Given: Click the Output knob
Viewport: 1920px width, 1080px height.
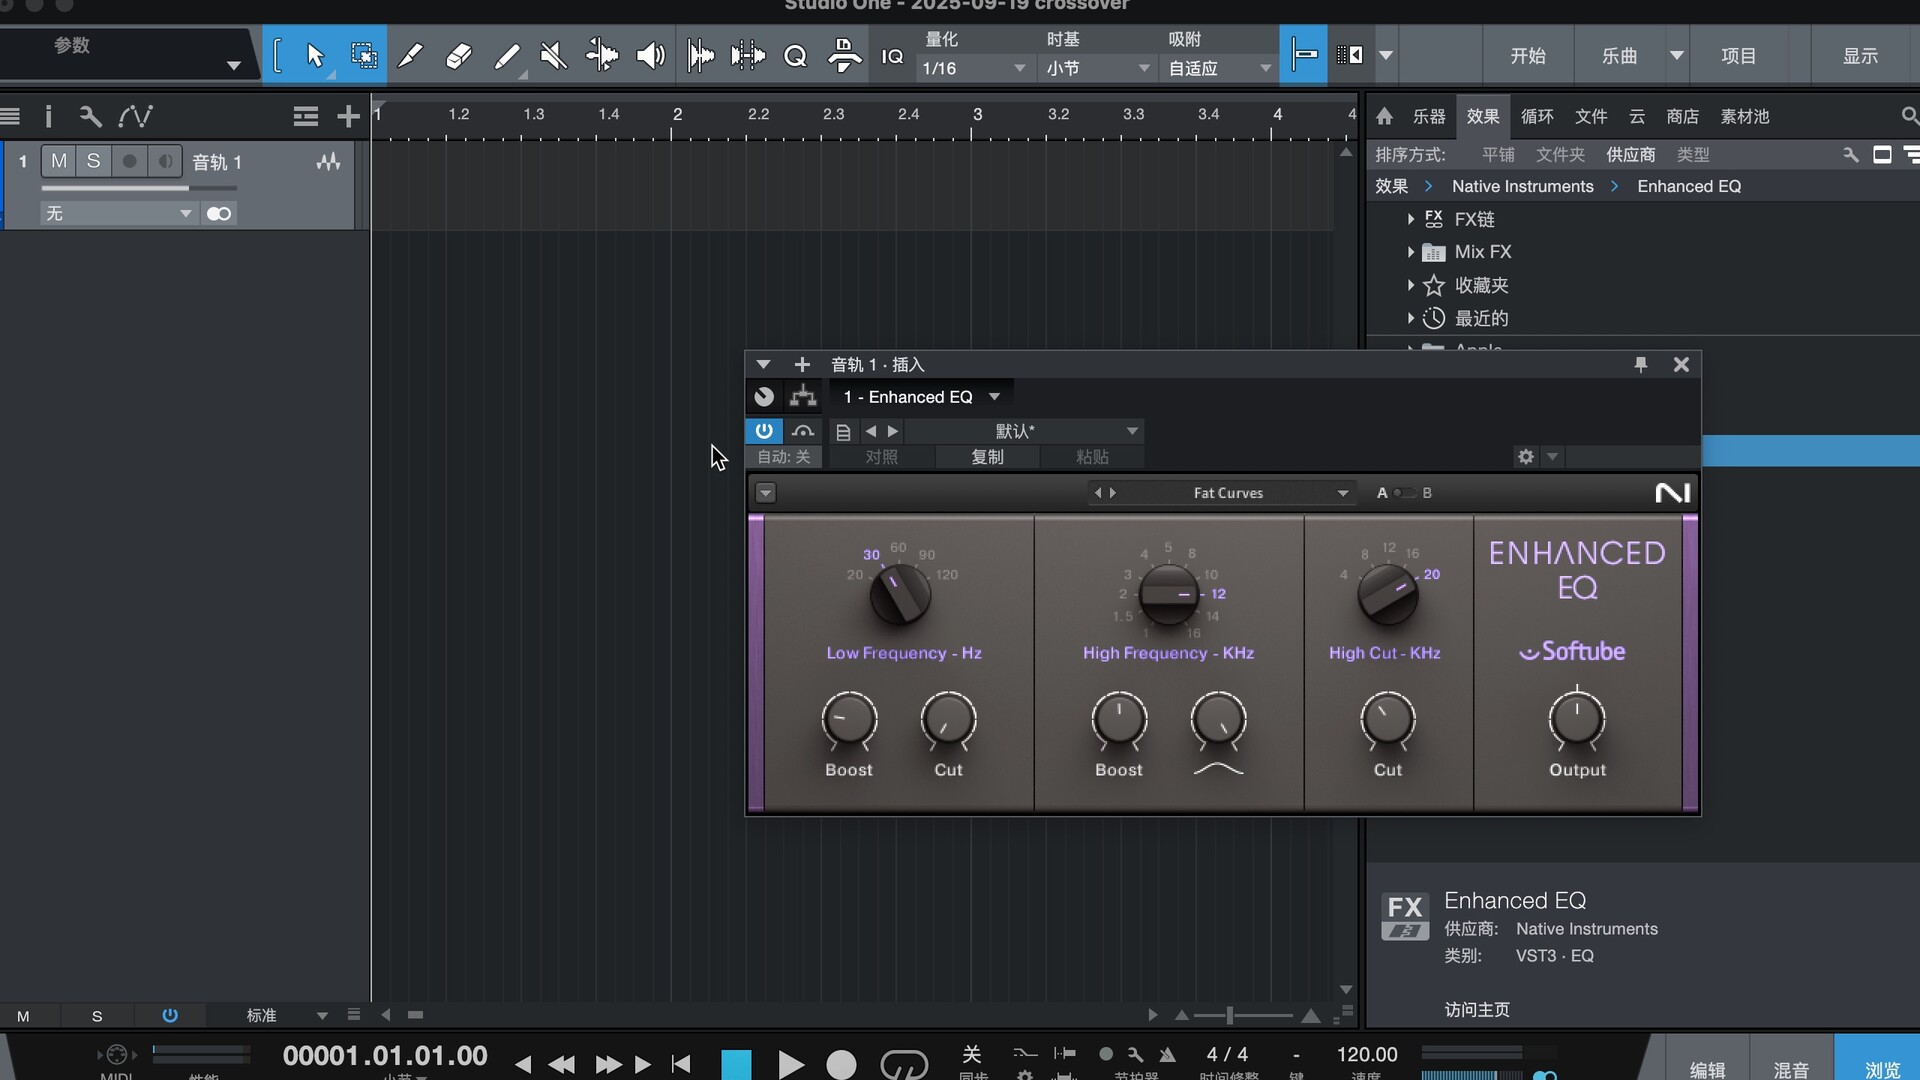Looking at the screenshot, I should 1577,720.
